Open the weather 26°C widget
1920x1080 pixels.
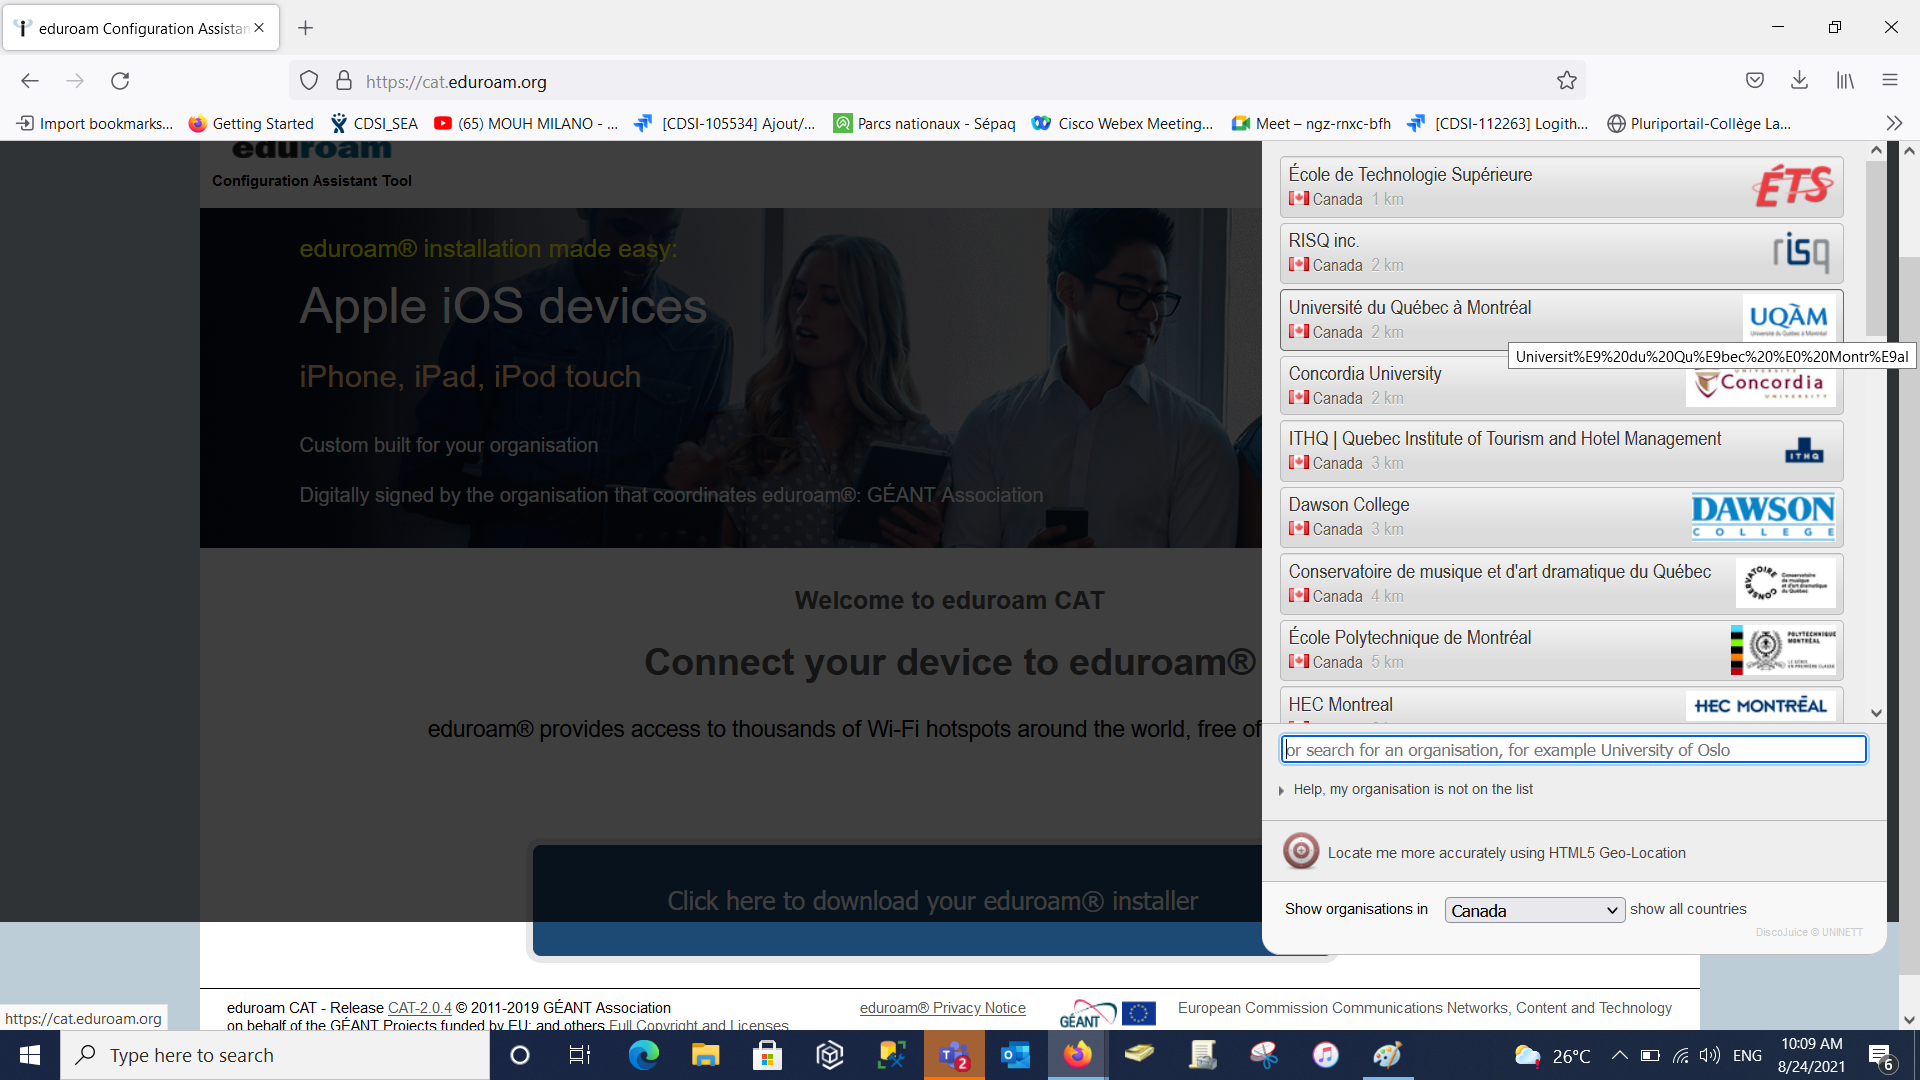point(1553,1055)
